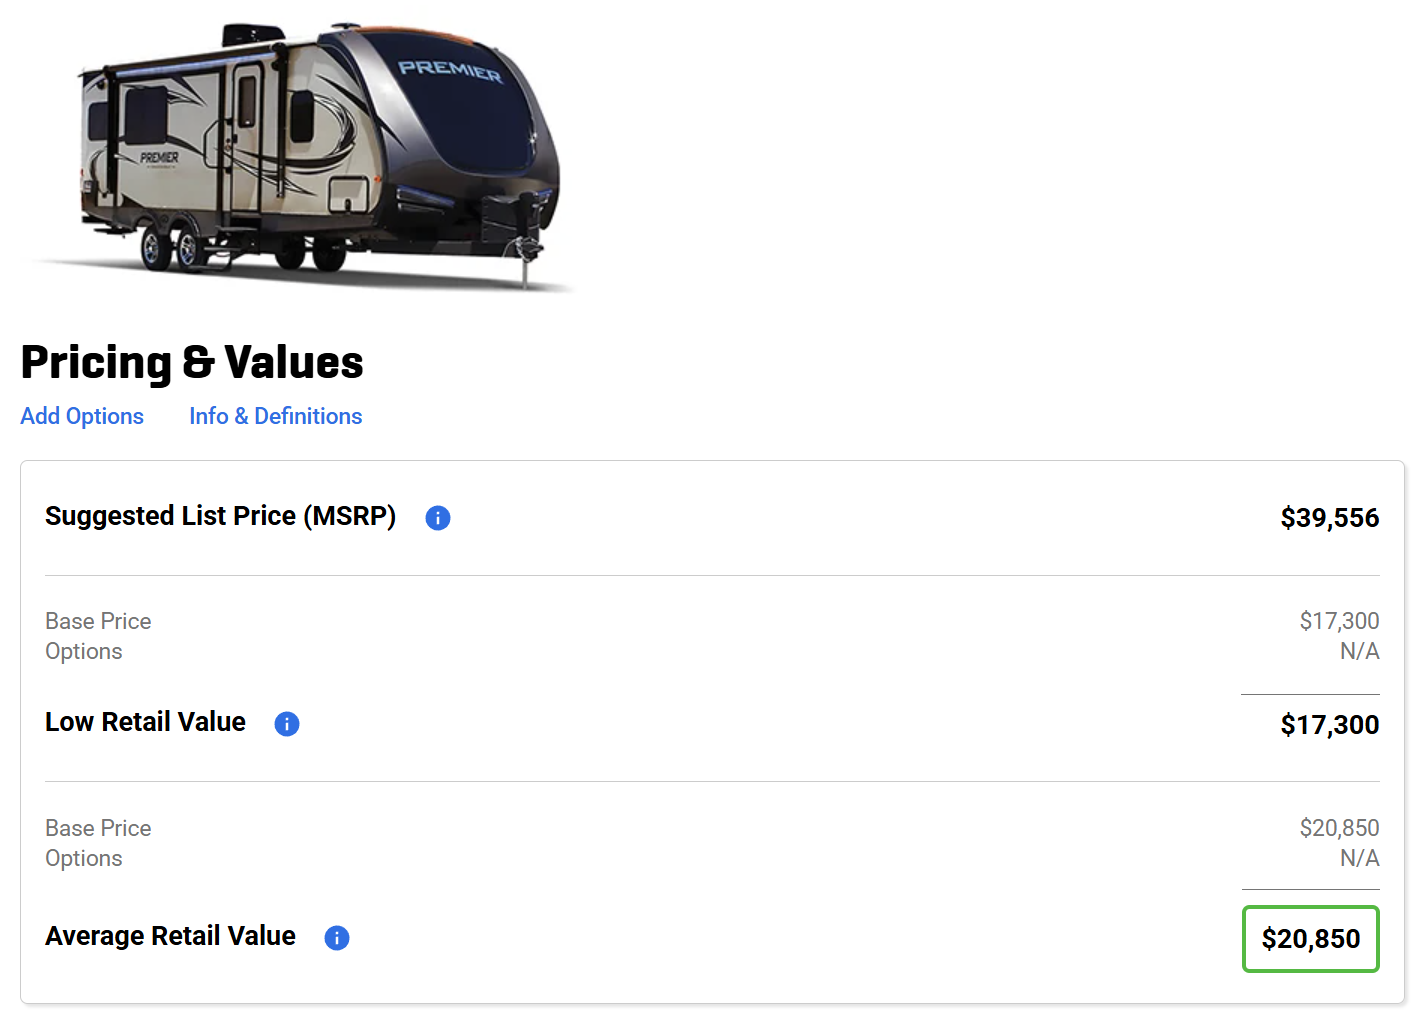
Task: Click the Average Retail Value label
Action: (170, 936)
